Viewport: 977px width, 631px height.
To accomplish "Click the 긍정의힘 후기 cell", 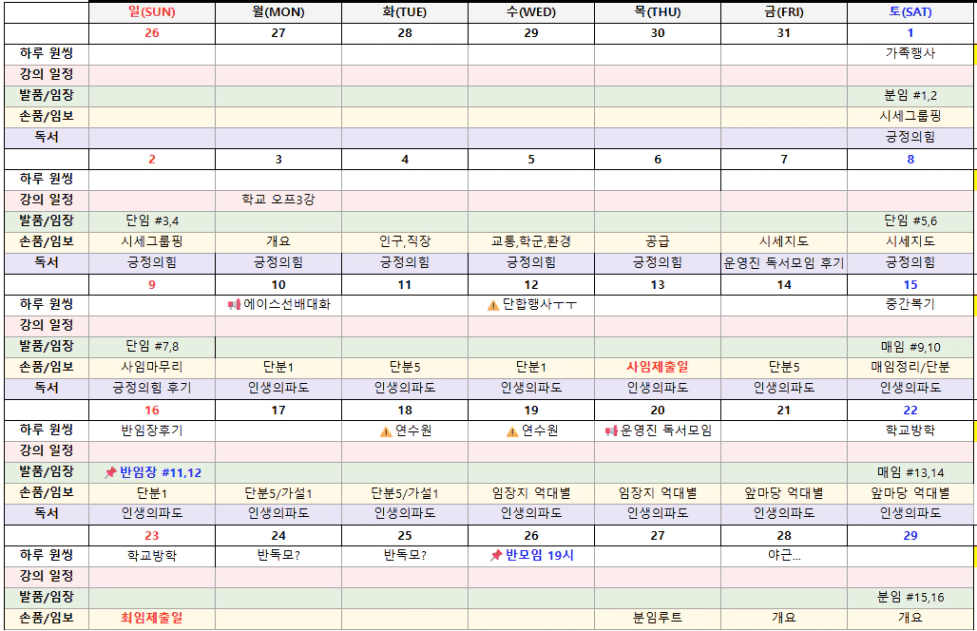I will click(152, 388).
